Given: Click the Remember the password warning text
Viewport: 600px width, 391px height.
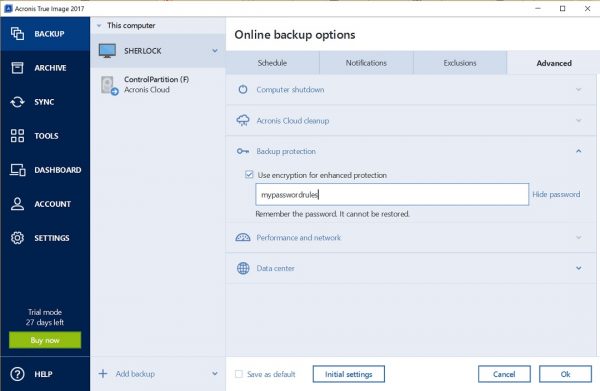Looking at the screenshot, I should tap(332, 214).
